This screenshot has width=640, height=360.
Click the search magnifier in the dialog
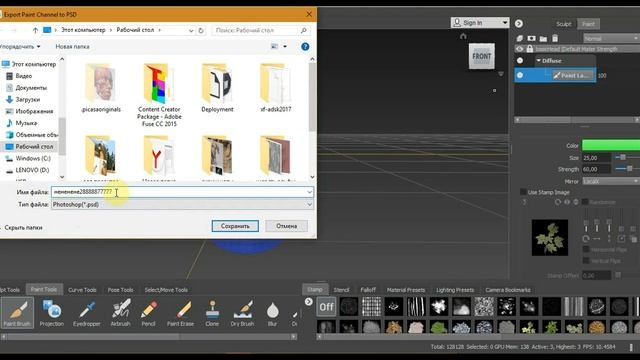click(303, 30)
